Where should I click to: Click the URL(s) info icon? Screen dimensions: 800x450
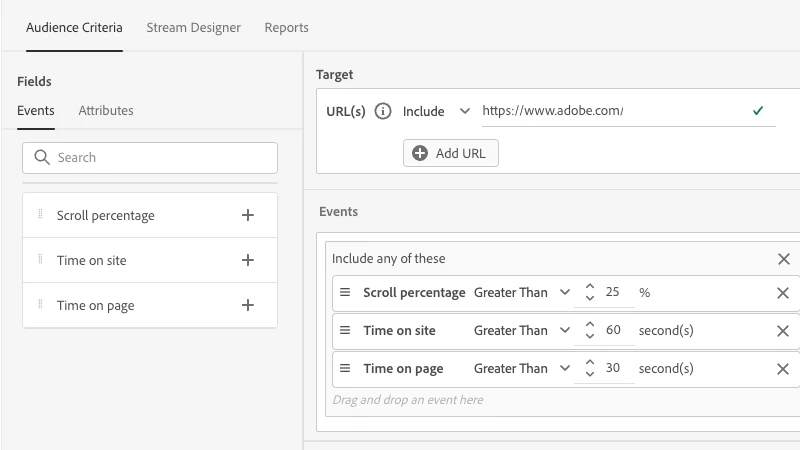pyautogui.click(x=383, y=111)
